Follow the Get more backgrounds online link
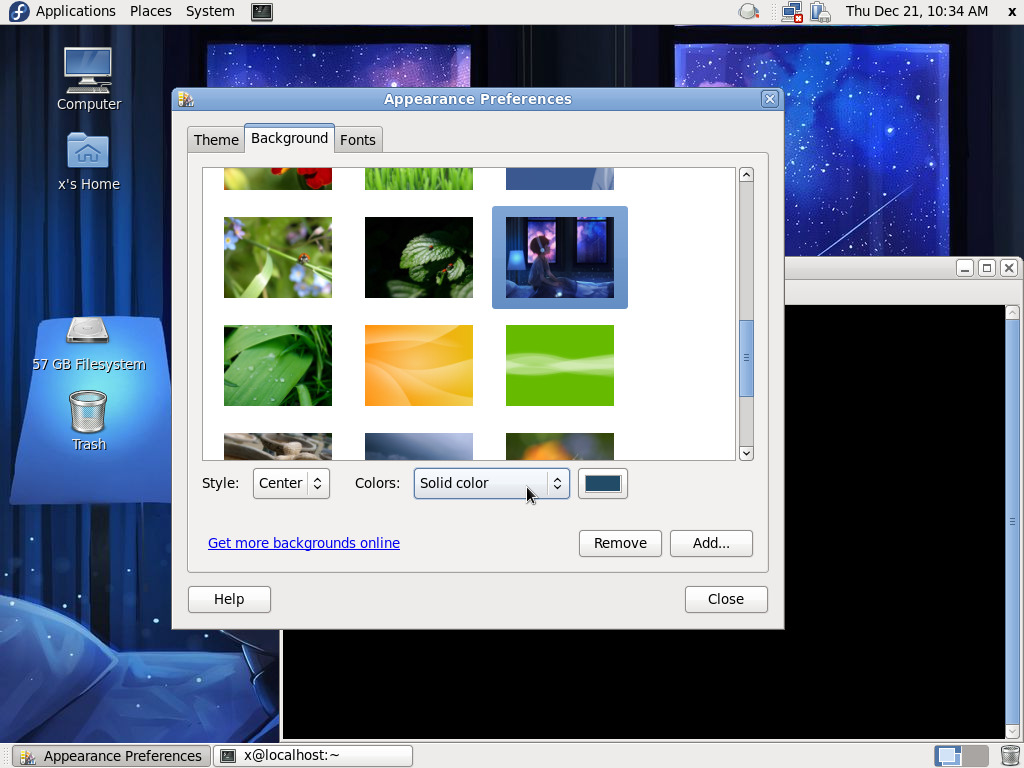 click(x=304, y=543)
